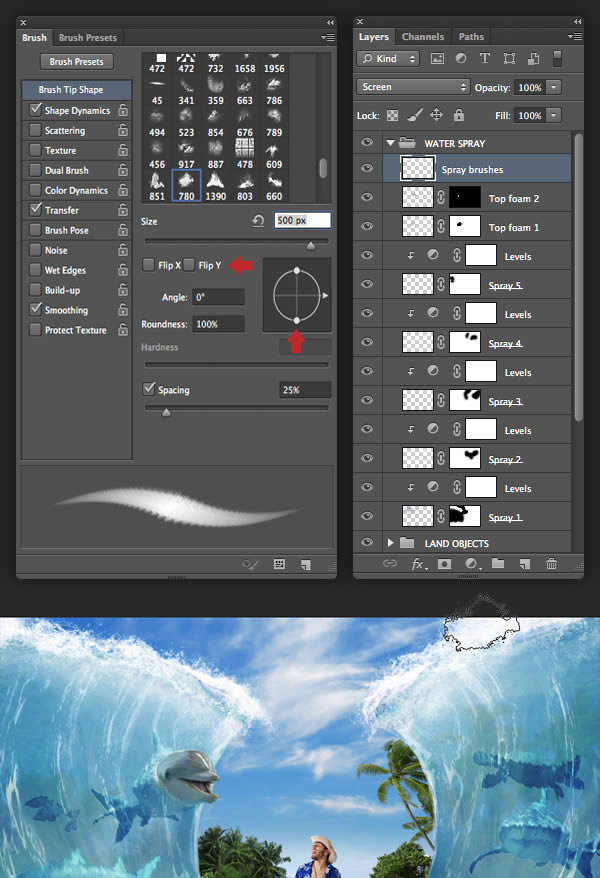
Task: Lock image pixels brush icon
Action: click(415, 115)
